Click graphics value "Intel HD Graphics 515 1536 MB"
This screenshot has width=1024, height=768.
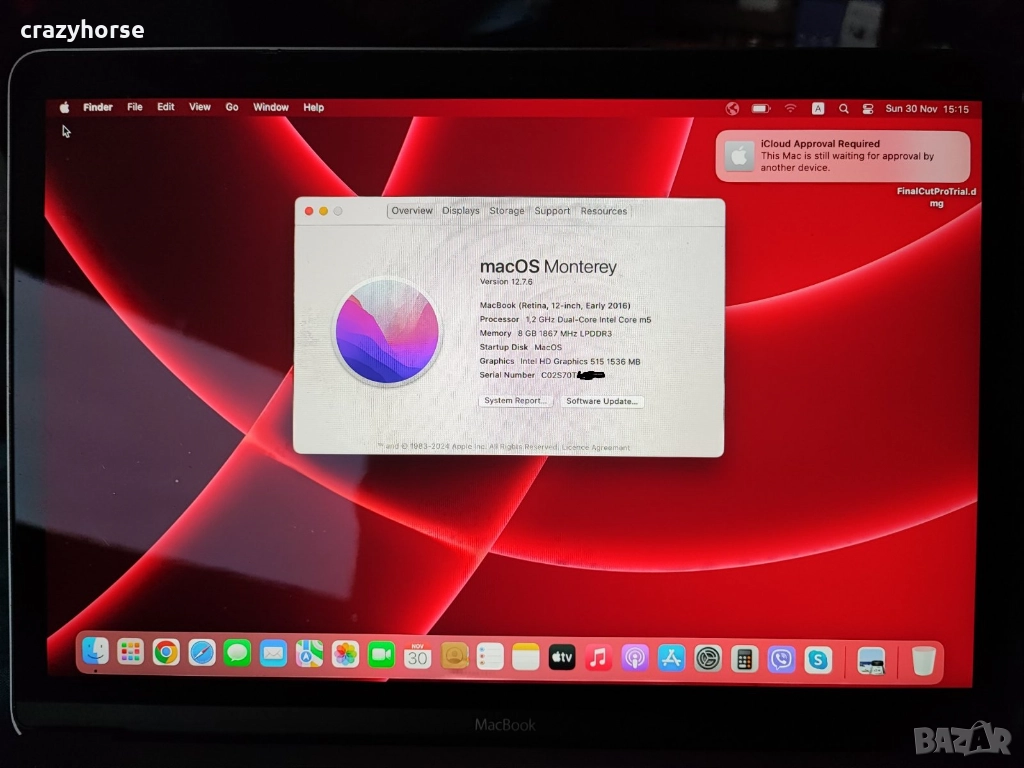[580, 361]
